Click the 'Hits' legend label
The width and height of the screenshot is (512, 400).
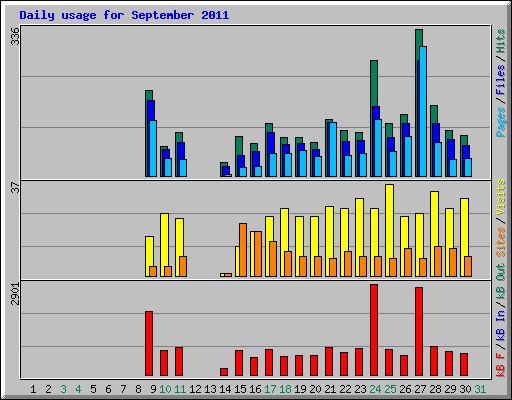[501, 41]
